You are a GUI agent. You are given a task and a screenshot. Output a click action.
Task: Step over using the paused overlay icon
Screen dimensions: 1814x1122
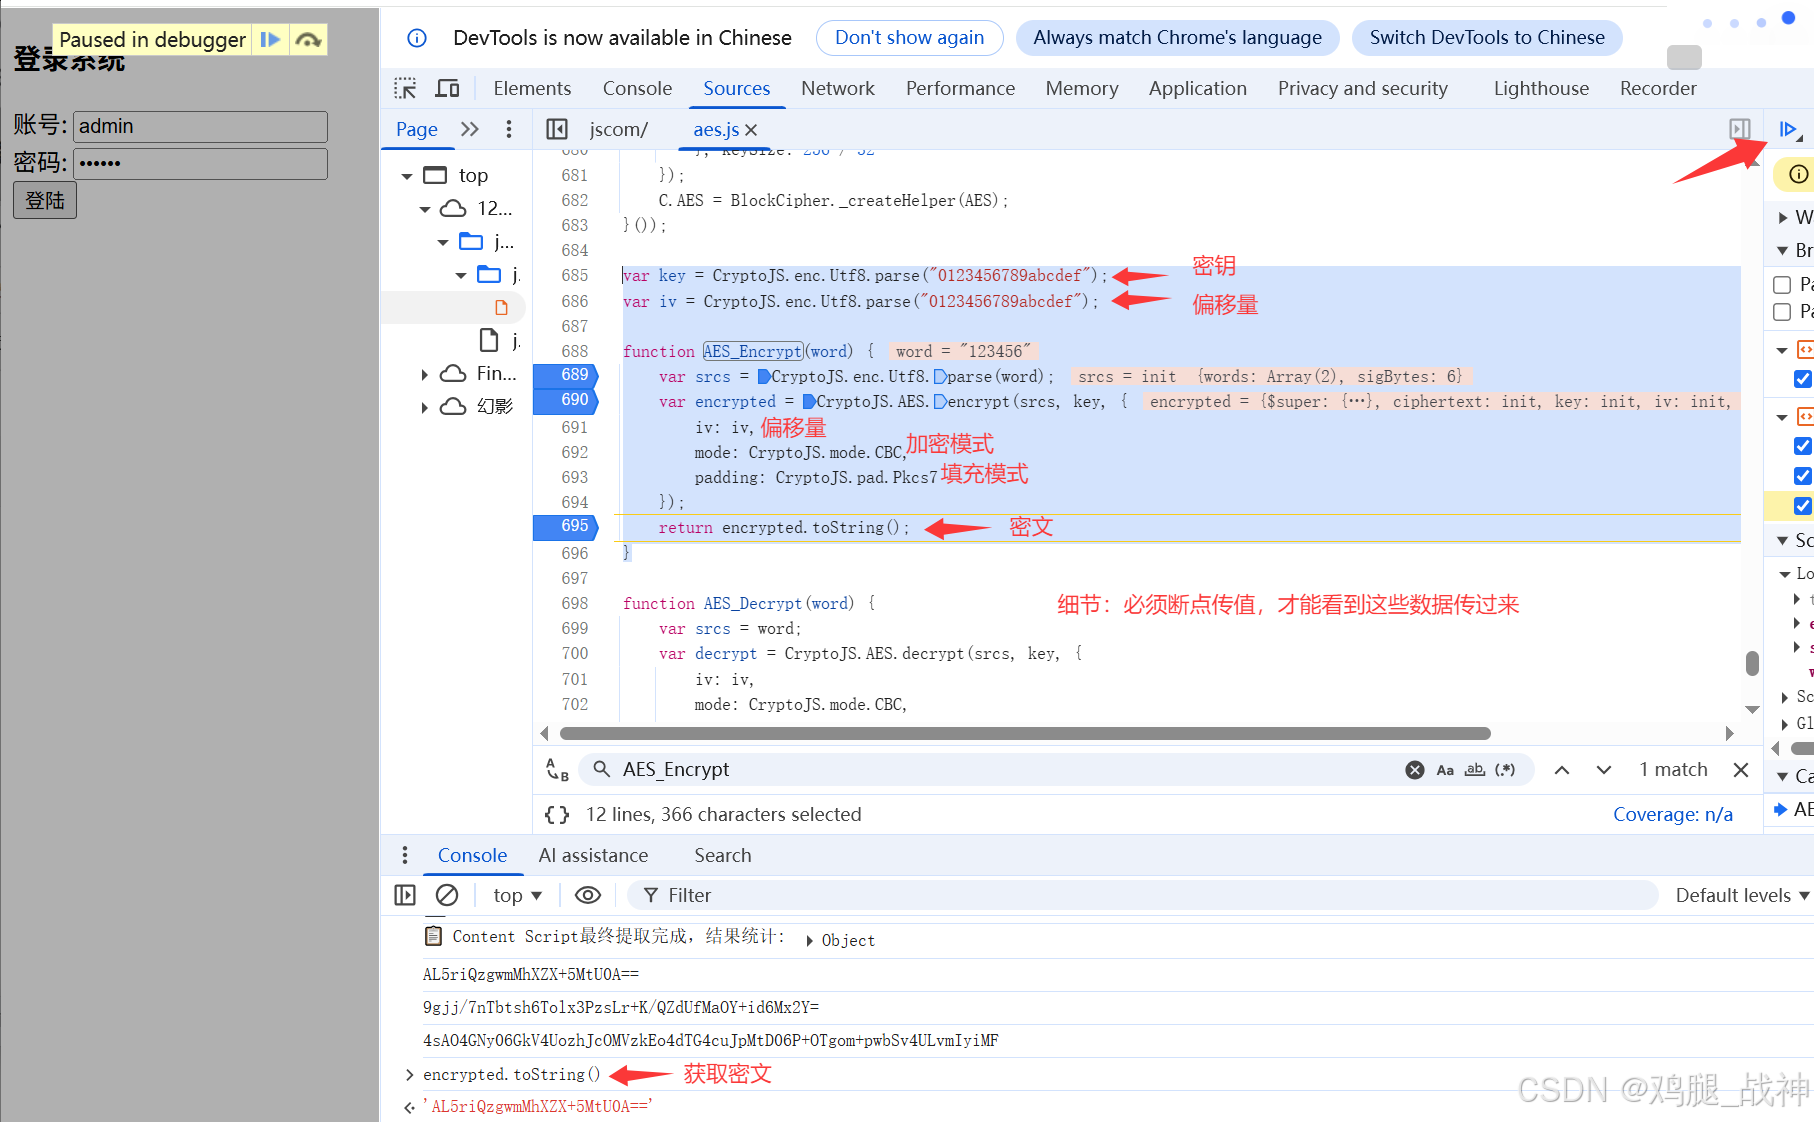[x=308, y=39]
